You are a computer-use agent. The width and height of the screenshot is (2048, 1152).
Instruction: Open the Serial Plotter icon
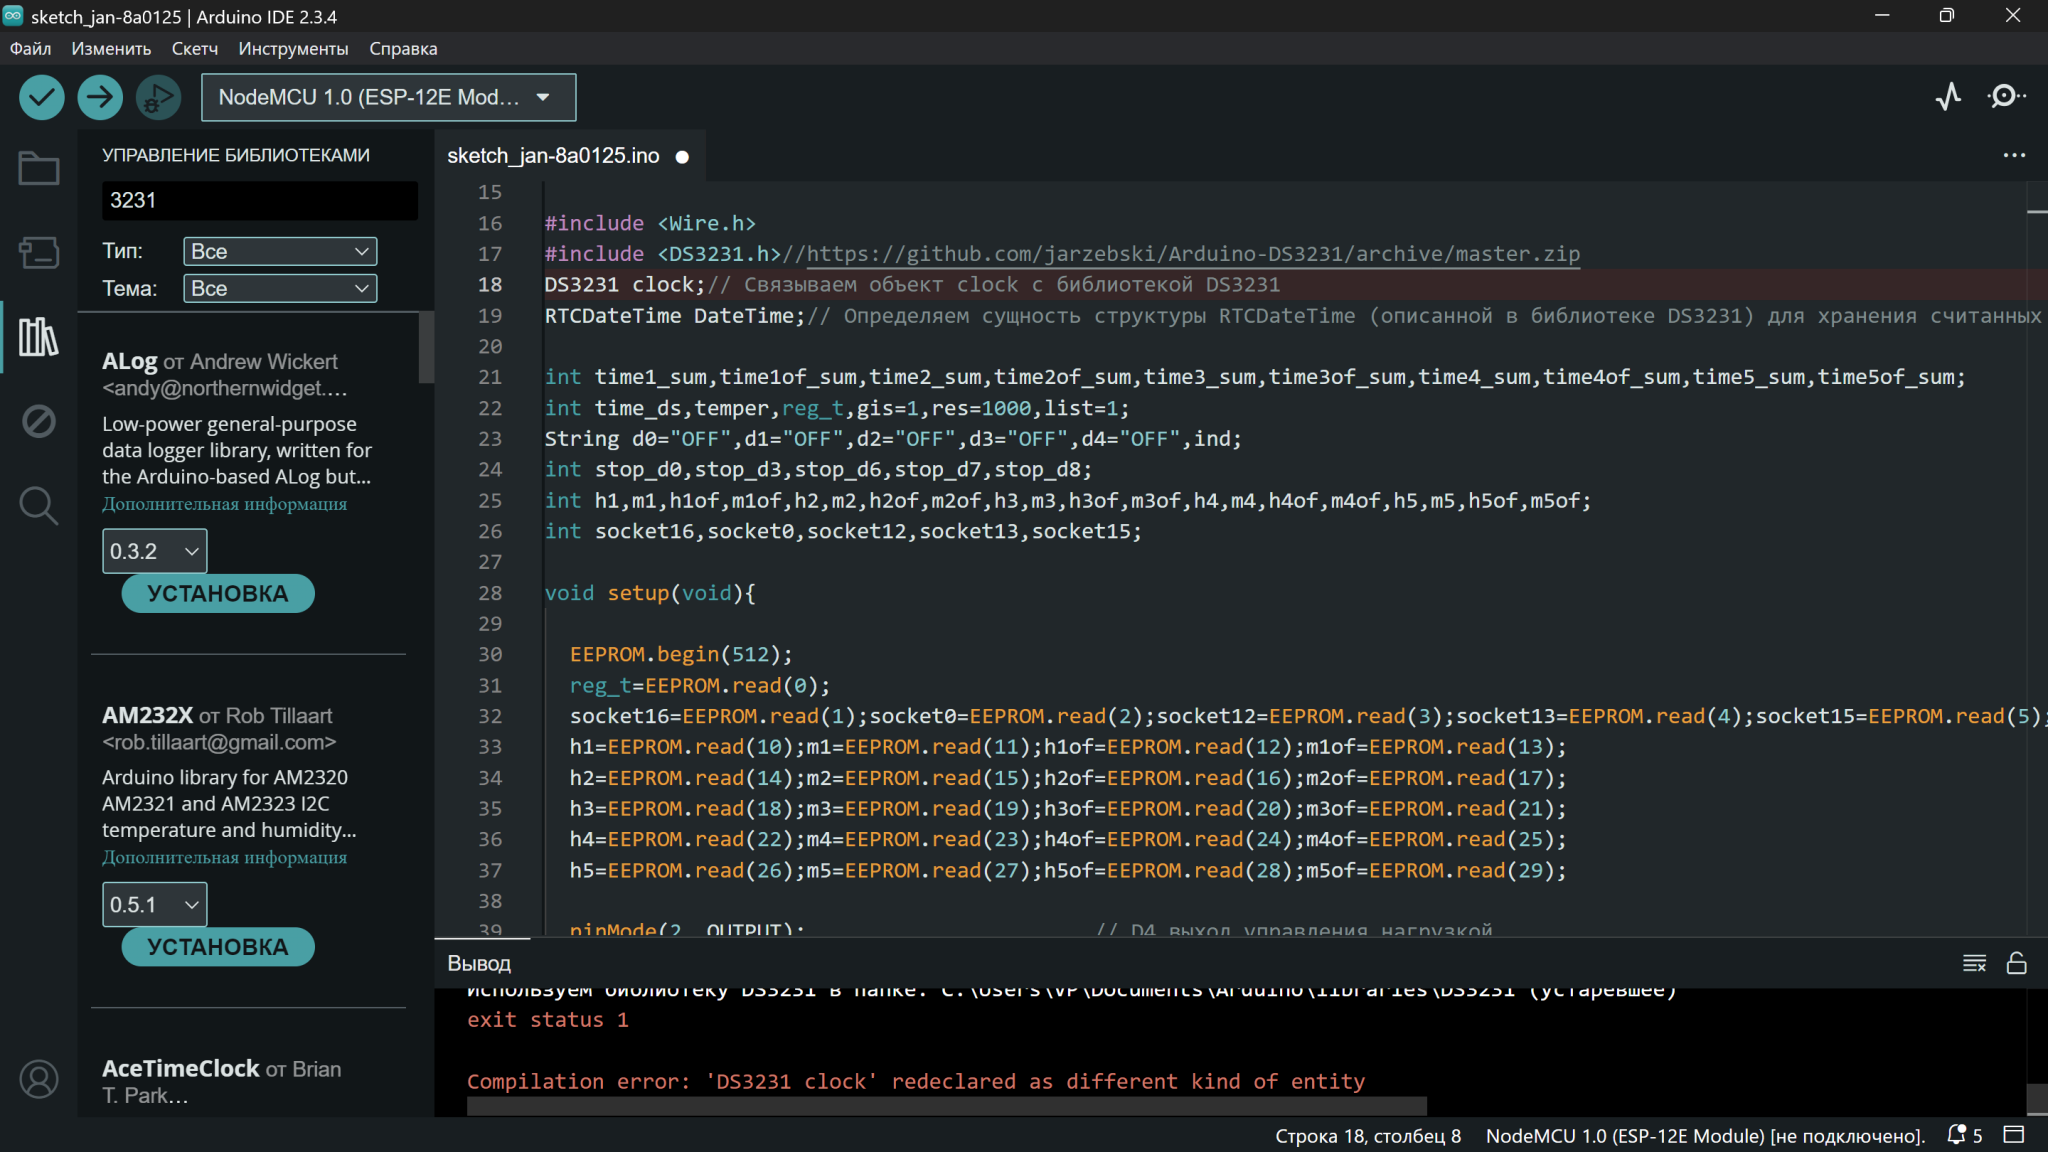click(x=1948, y=97)
